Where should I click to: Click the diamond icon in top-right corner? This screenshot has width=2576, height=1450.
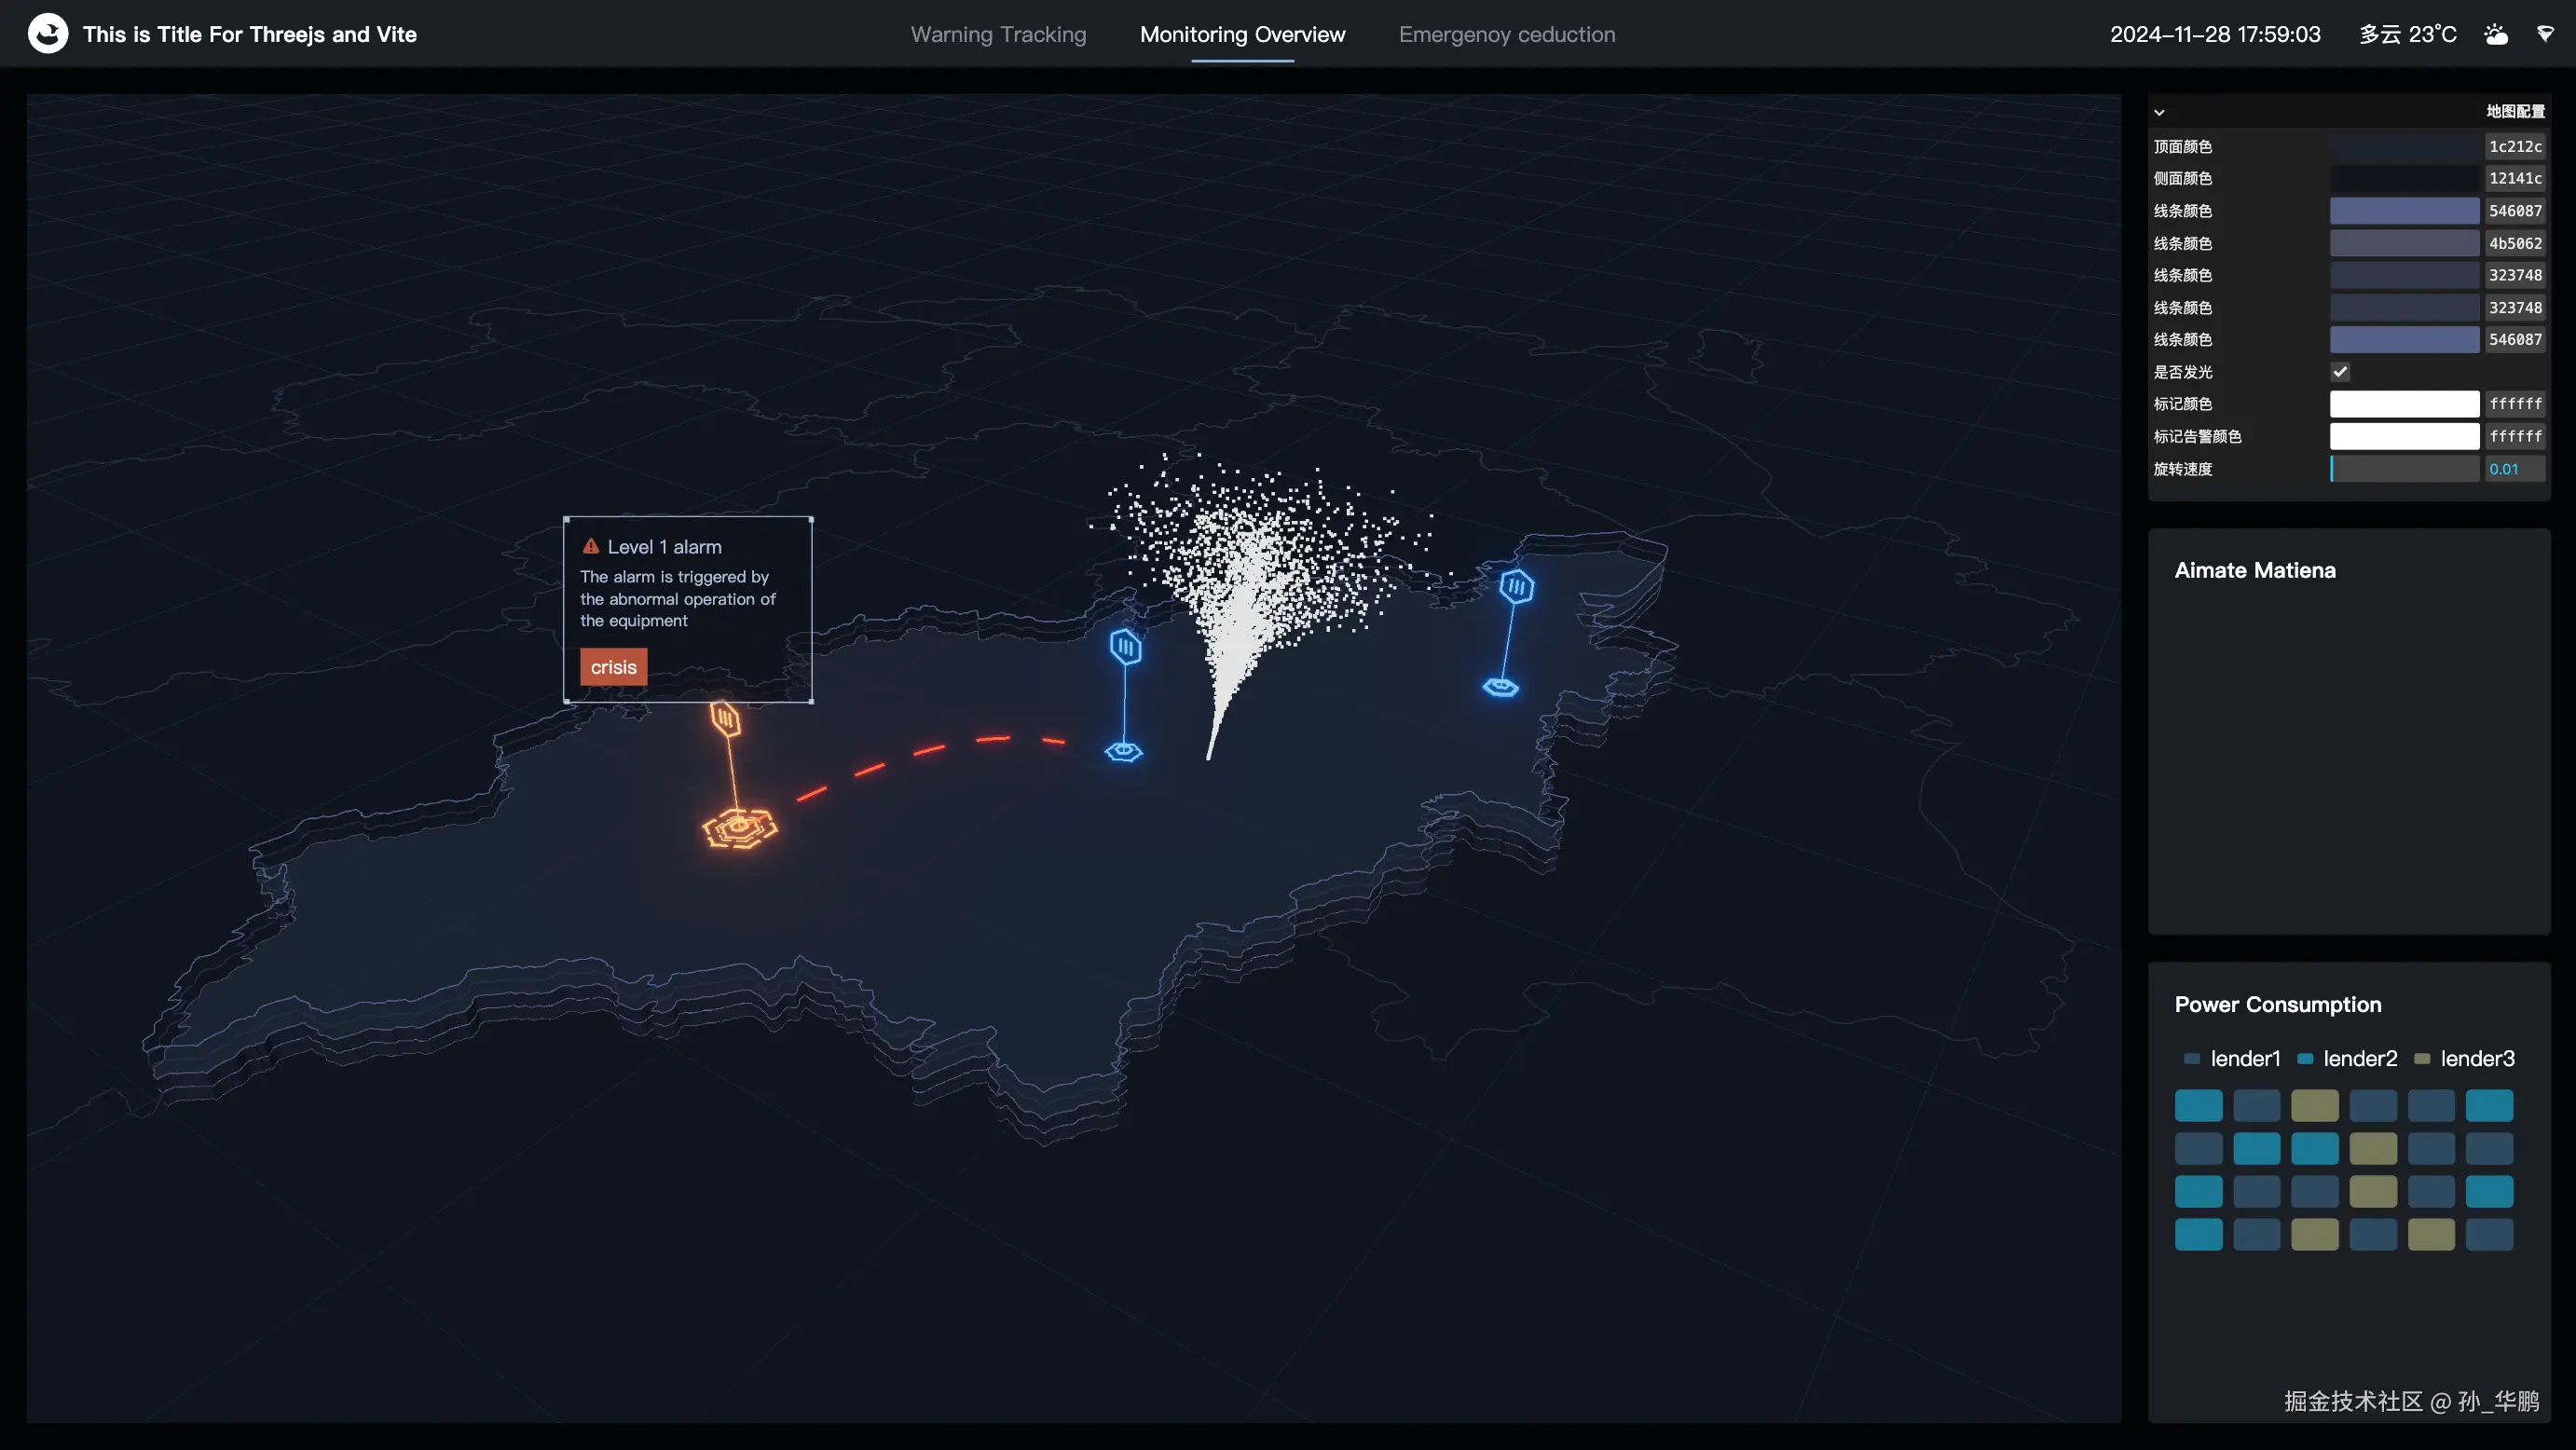(x=2545, y=35)
